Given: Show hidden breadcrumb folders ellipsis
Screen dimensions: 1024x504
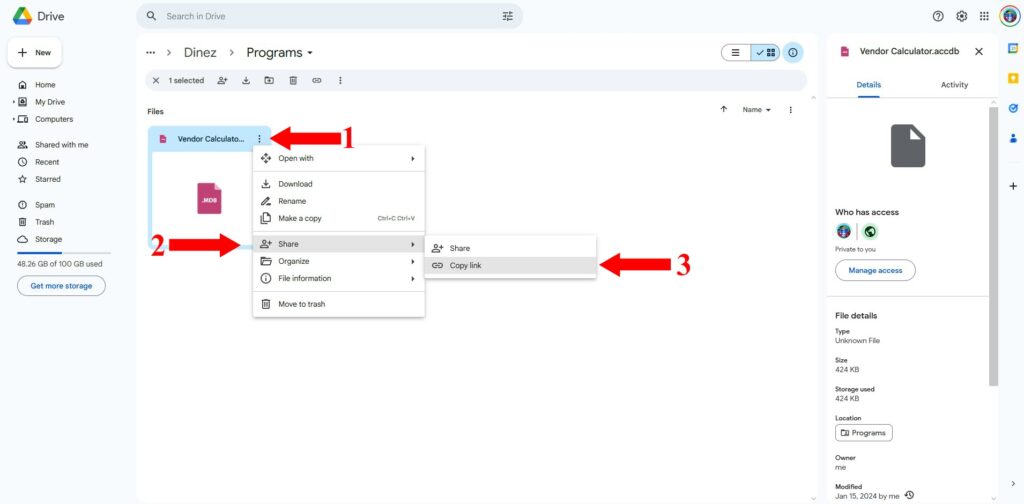Looking at the screenshot, I should click(x=151, y=53).
